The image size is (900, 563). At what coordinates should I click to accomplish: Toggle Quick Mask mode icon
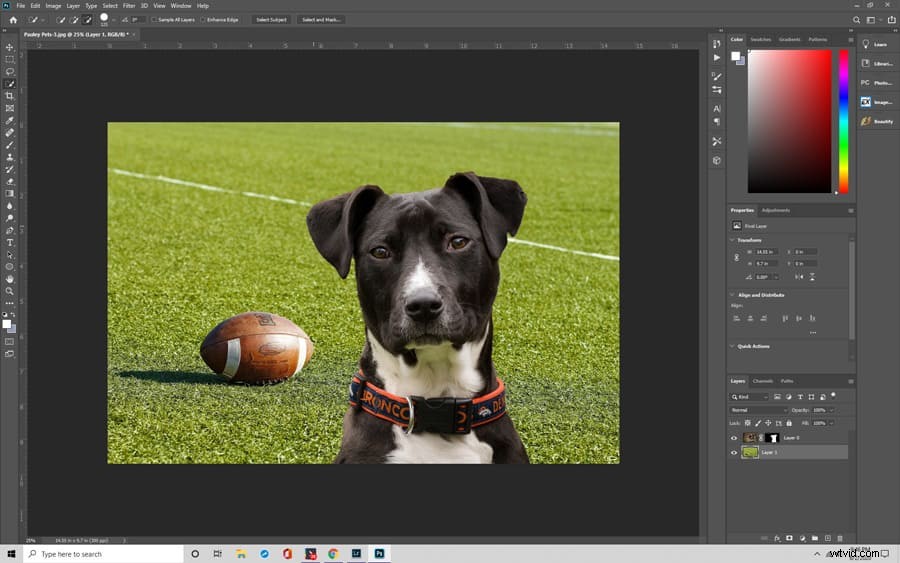[x=10, y=342]
